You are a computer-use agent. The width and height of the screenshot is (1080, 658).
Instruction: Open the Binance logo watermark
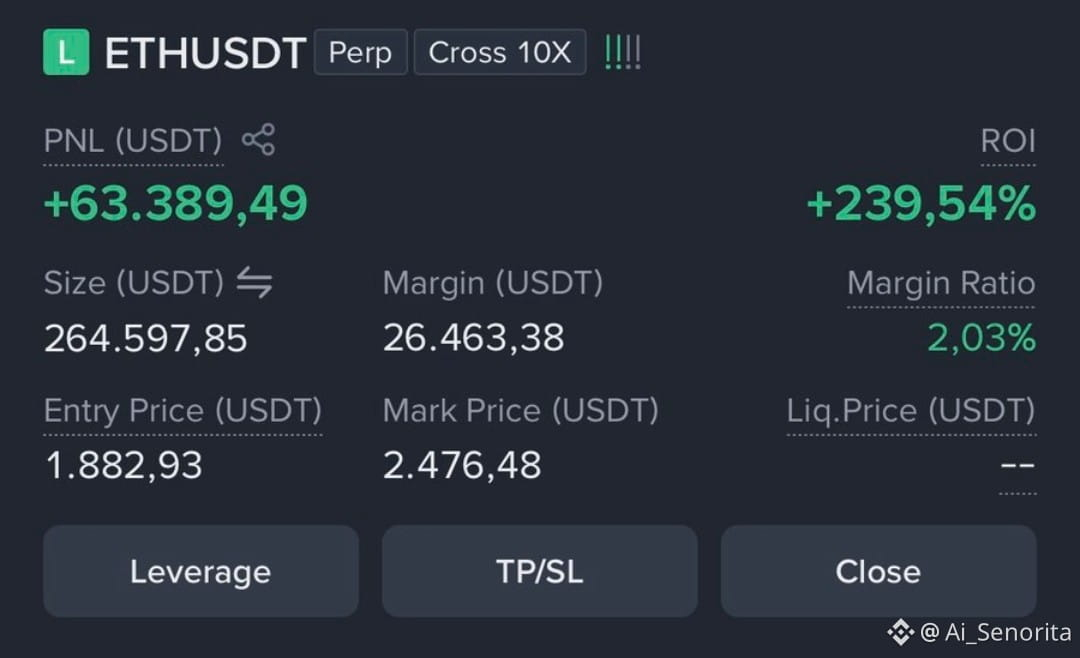click(x=900, y=632)
